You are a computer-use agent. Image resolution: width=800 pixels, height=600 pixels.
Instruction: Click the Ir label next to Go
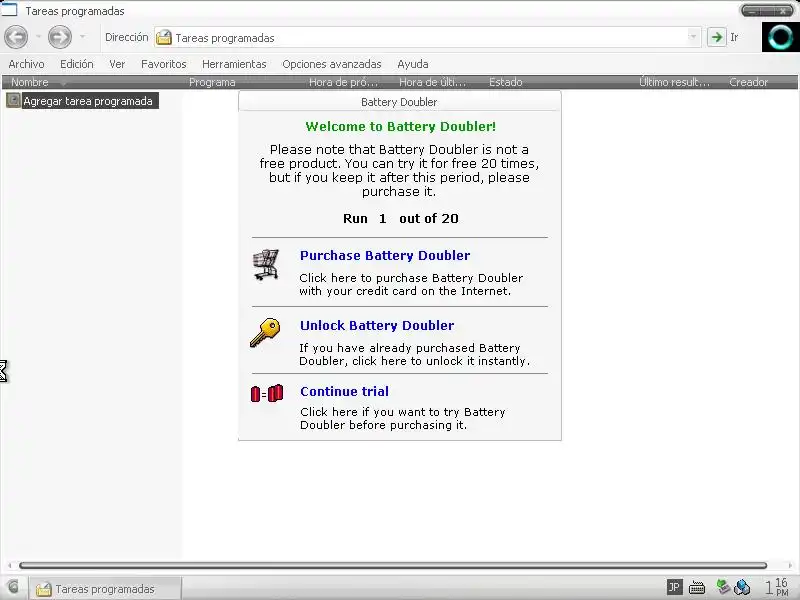pos(734,37)
